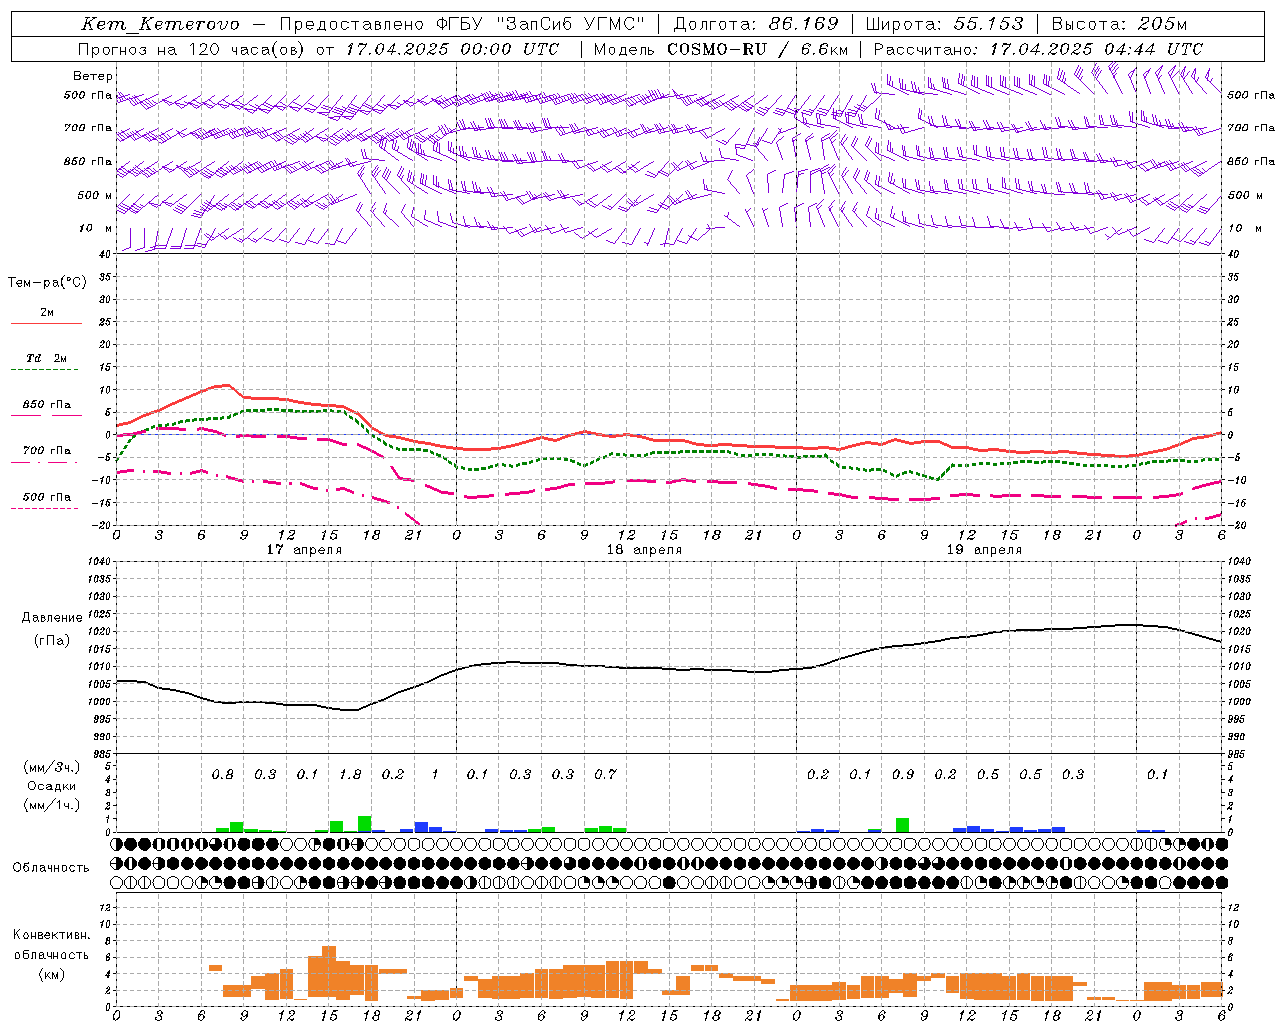Select the "Давление" pressure panel label
The image size is (1280, 1024).
(52, 618)
